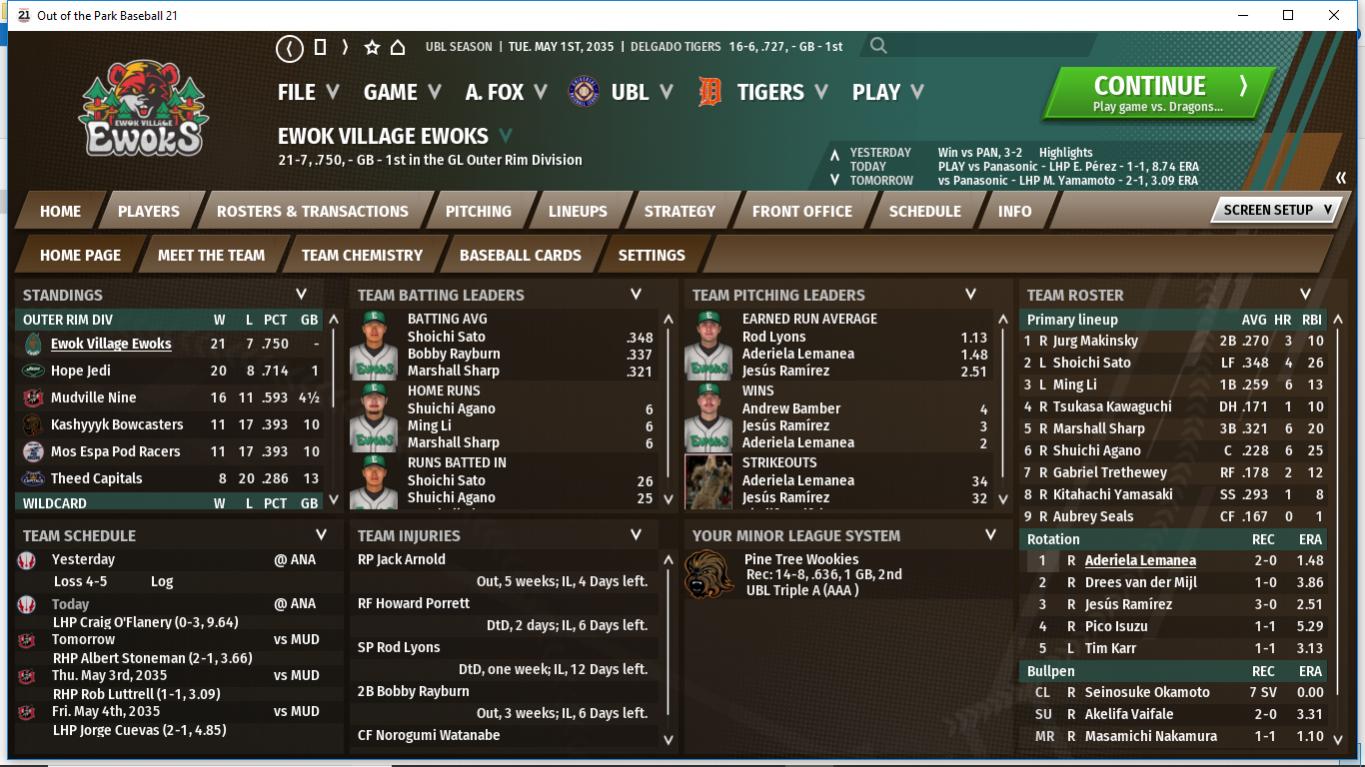Viewport: 1365px width, 767px height.
Task: Open the Home Runs leader player photo
Action: pos(373,417)
